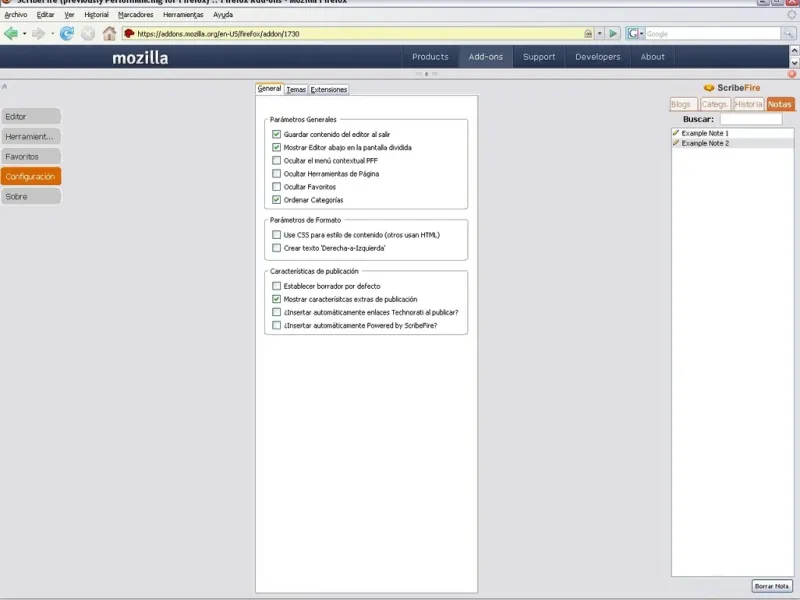800x600 pixels.
Task: Click the Favoritos sidebar button
Action: pyautogui.click(x=31, y=156)
